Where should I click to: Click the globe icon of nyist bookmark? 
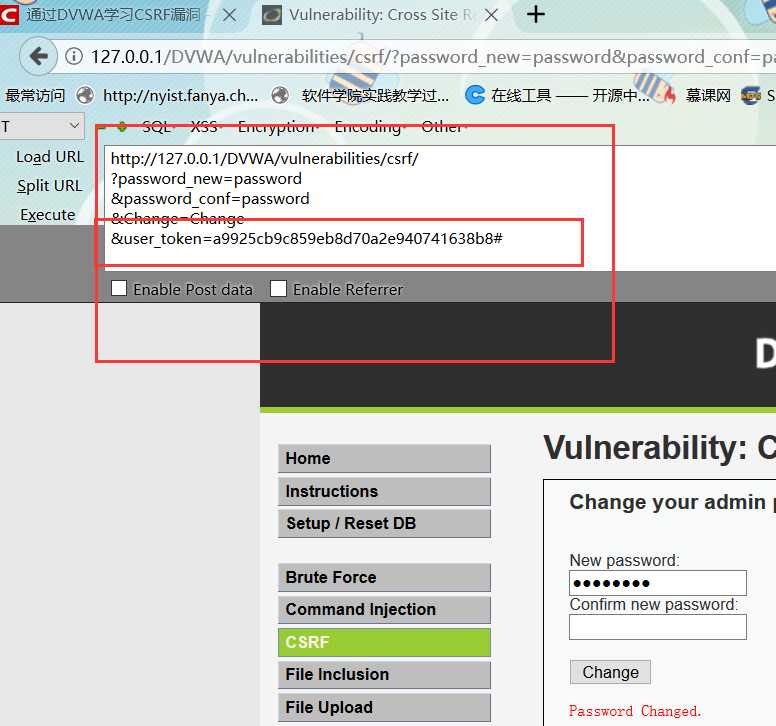85,95
